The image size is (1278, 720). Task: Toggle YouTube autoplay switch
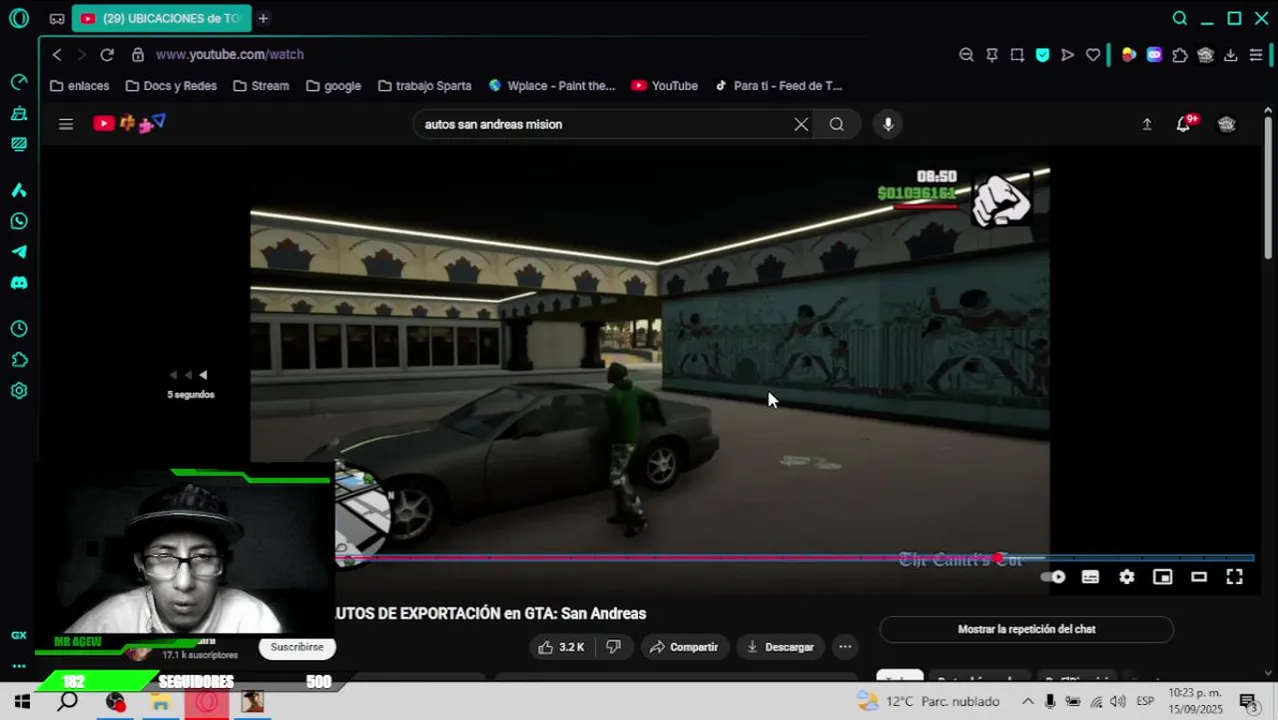(1053, 577)
